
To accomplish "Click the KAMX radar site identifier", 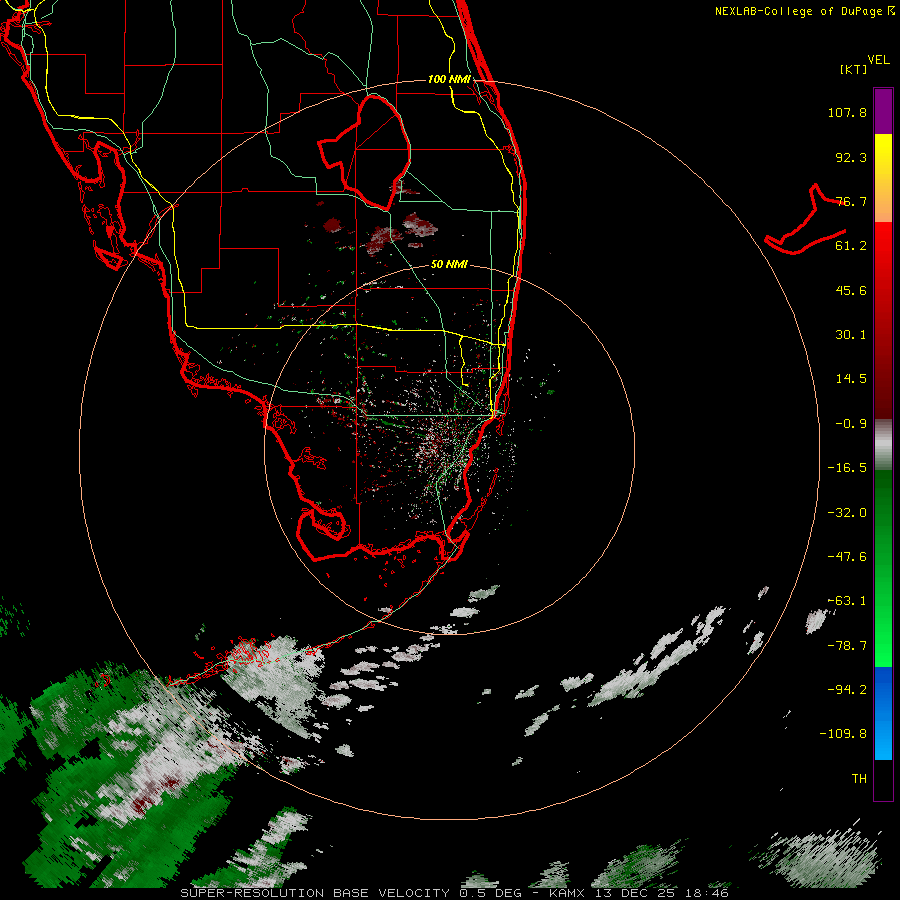I will point(567,893).
